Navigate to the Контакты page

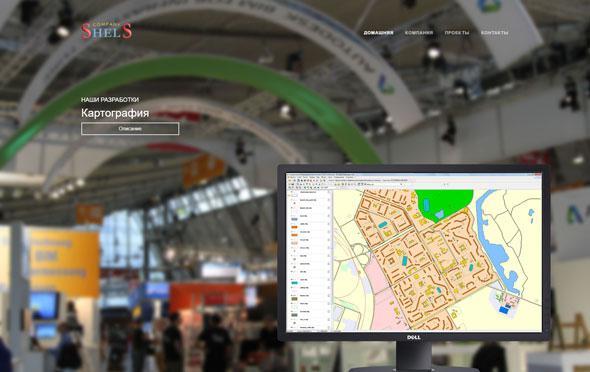point(494,33)
